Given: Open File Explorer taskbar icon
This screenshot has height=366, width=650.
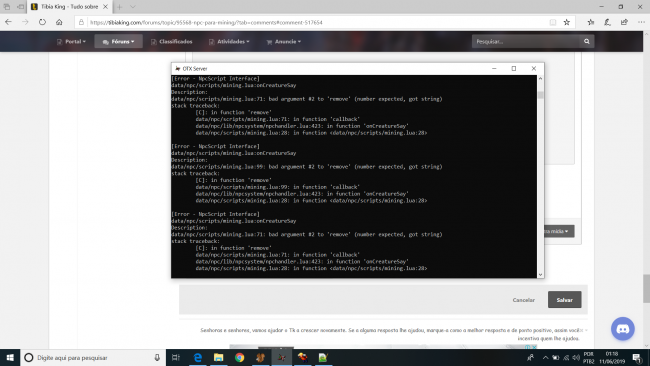Looking at the screenshot, I should click(218, 357).
